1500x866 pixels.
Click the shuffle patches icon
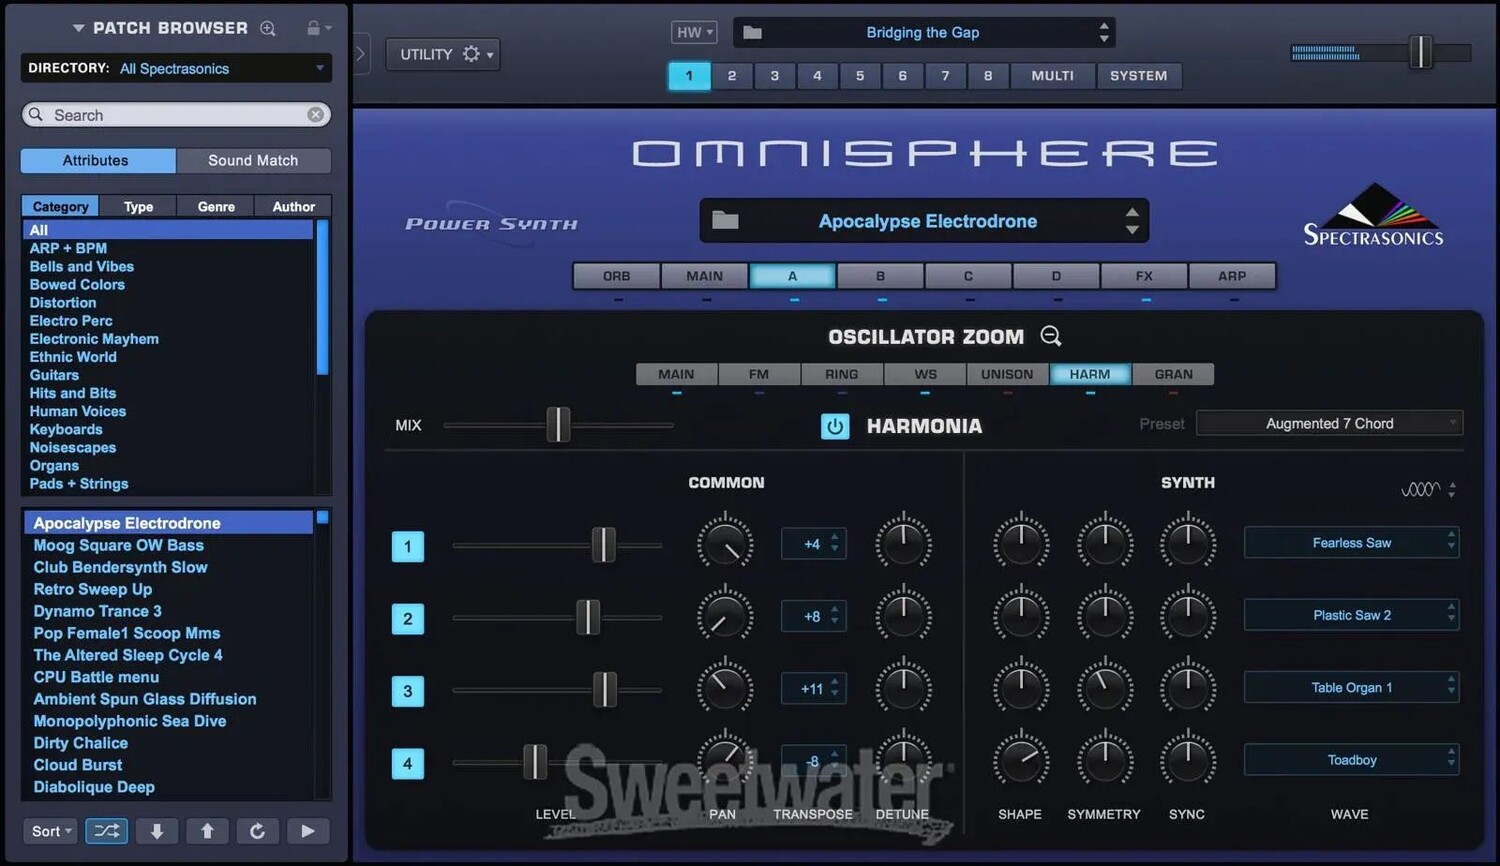(x=106, y=831)
